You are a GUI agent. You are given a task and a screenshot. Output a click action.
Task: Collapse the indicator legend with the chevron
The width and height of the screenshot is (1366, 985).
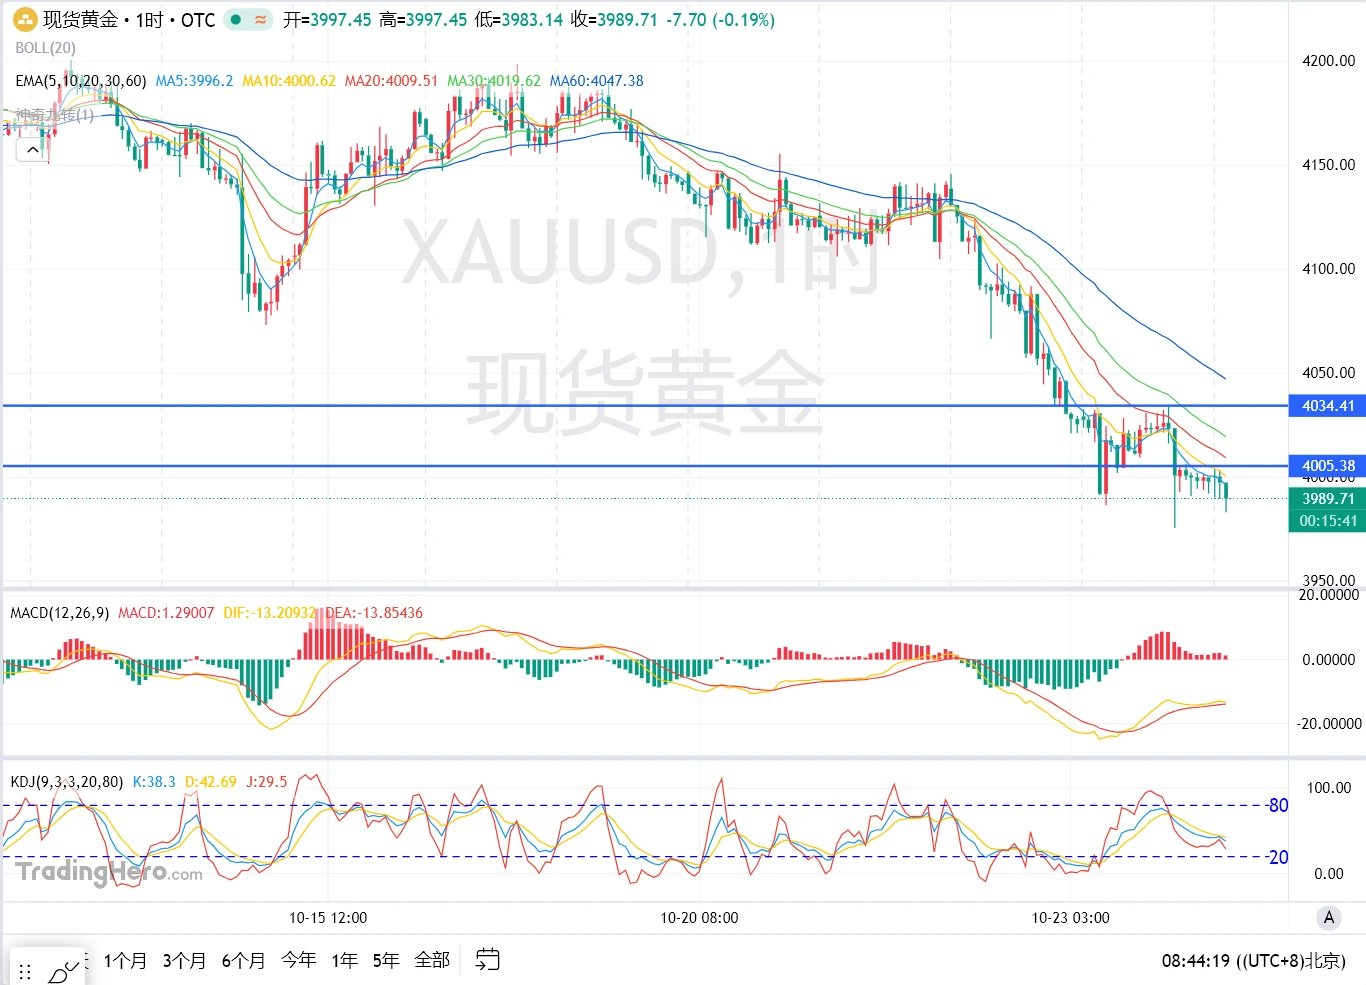pos(33,149)
